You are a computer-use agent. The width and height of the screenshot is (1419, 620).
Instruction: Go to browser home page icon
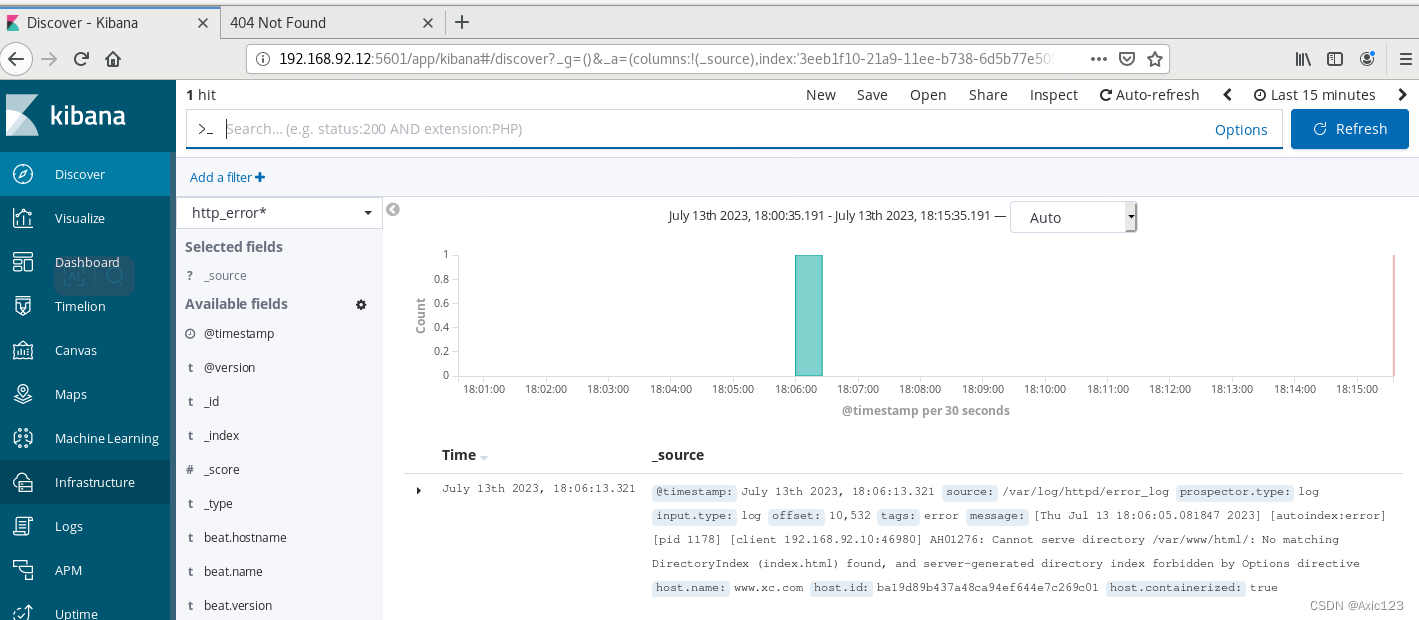[113, 59]
